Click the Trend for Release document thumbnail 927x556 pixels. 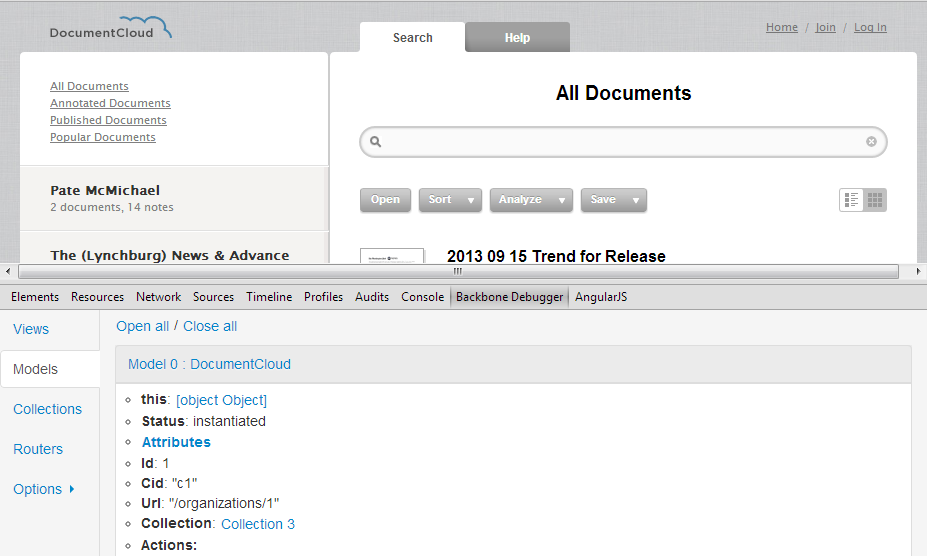[392, 256]
